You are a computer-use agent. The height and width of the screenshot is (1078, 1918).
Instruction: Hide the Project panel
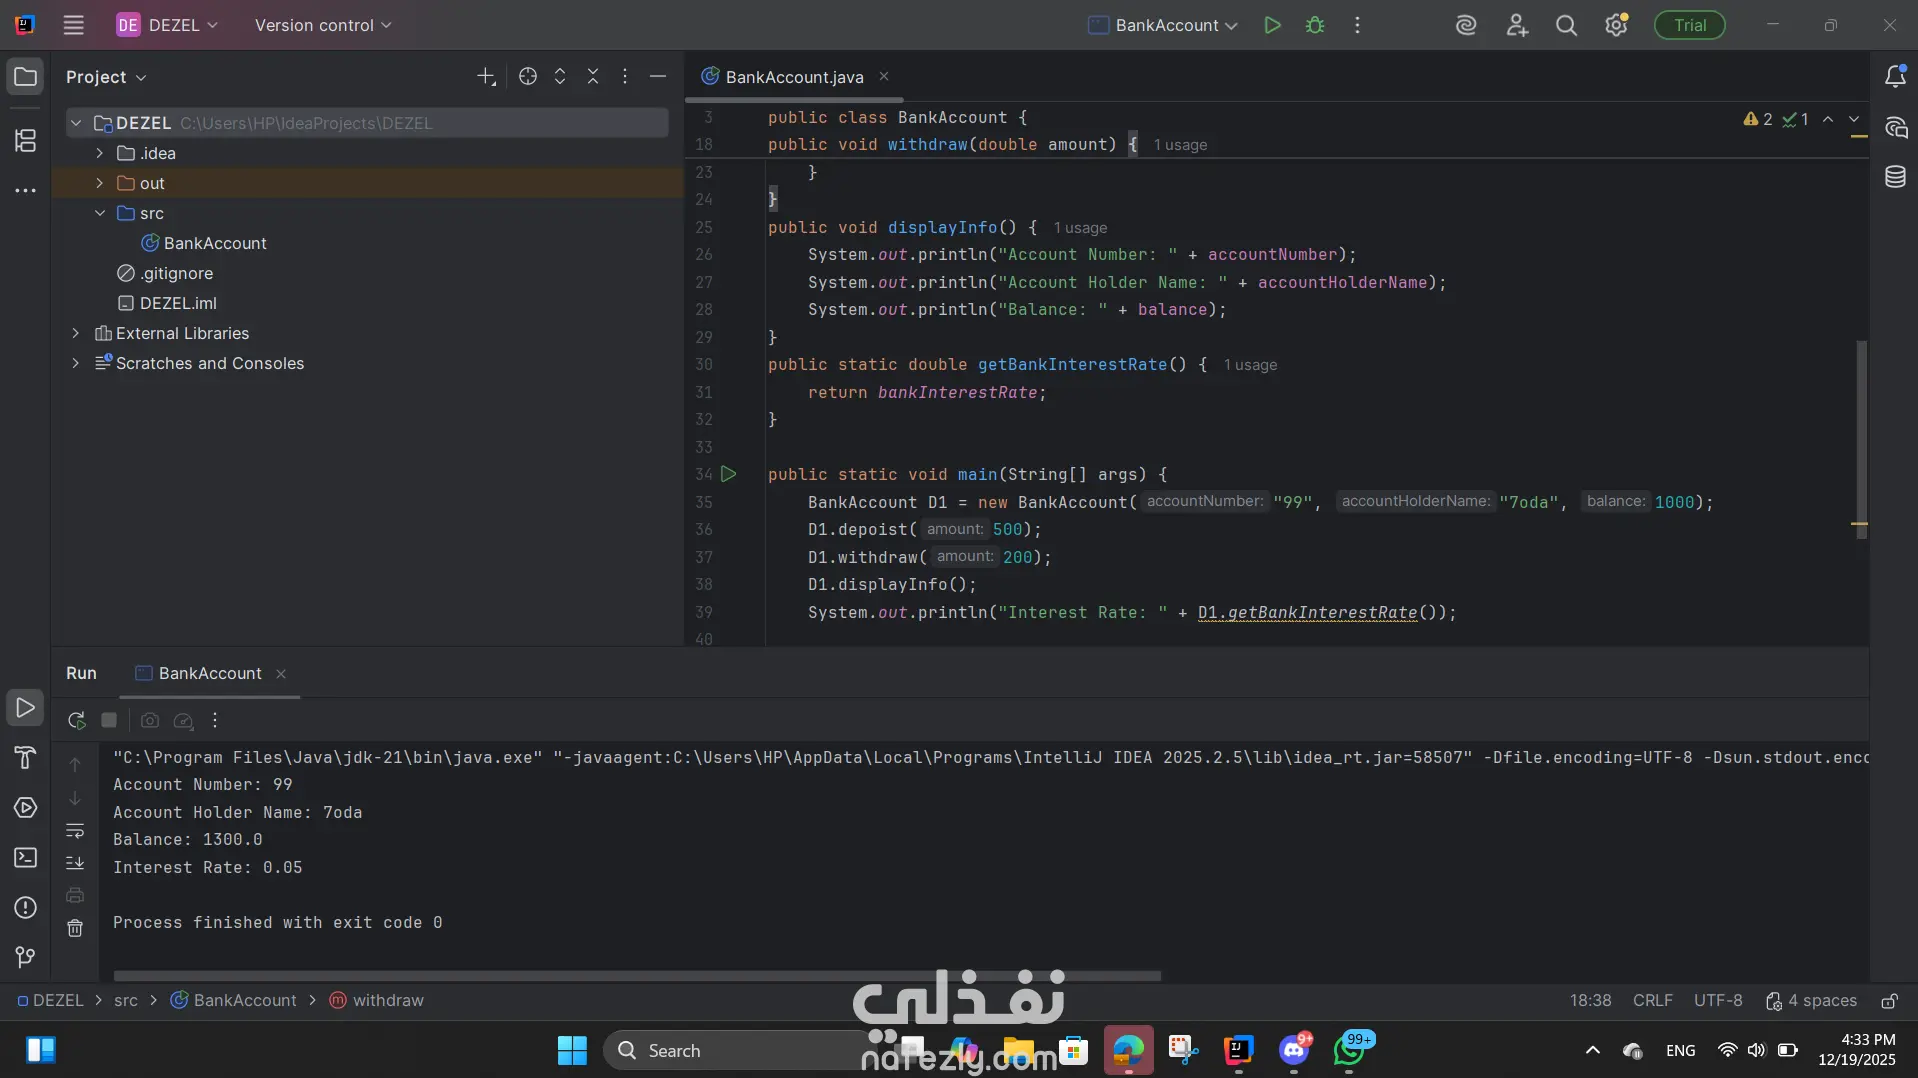658,77
